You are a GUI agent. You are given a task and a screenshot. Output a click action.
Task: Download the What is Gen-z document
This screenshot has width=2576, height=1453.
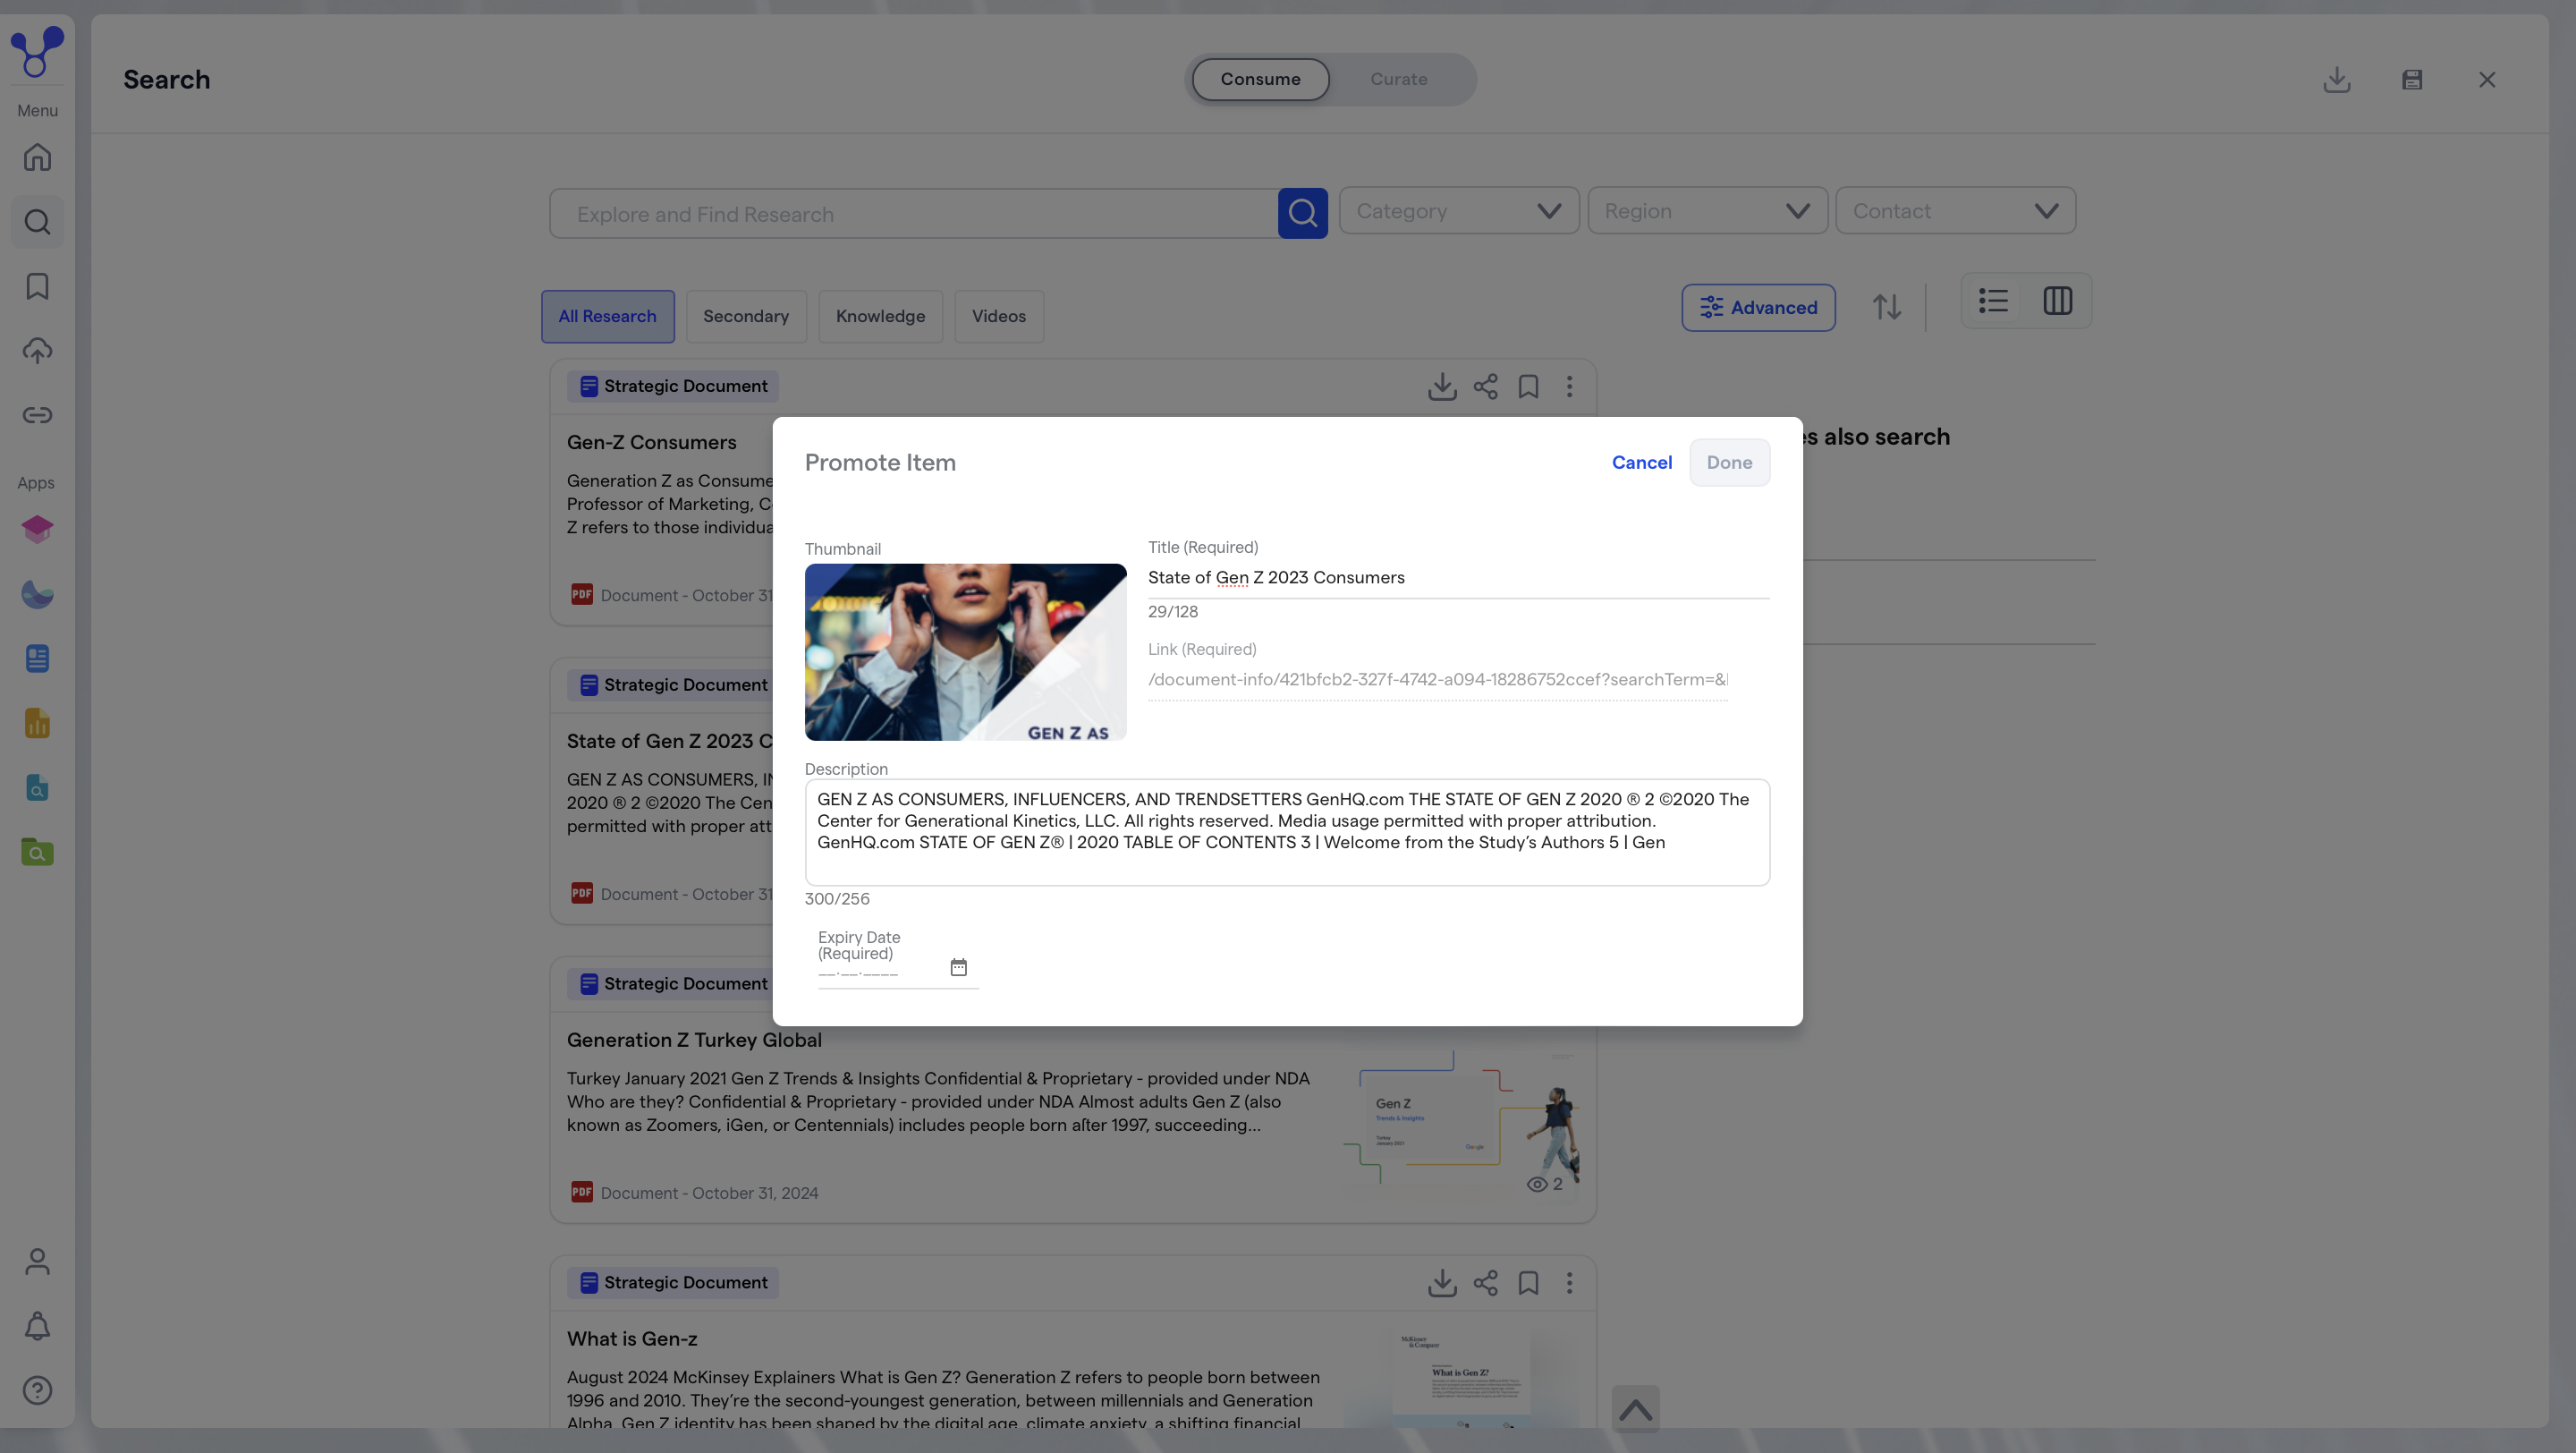tap(1442, 1283)
